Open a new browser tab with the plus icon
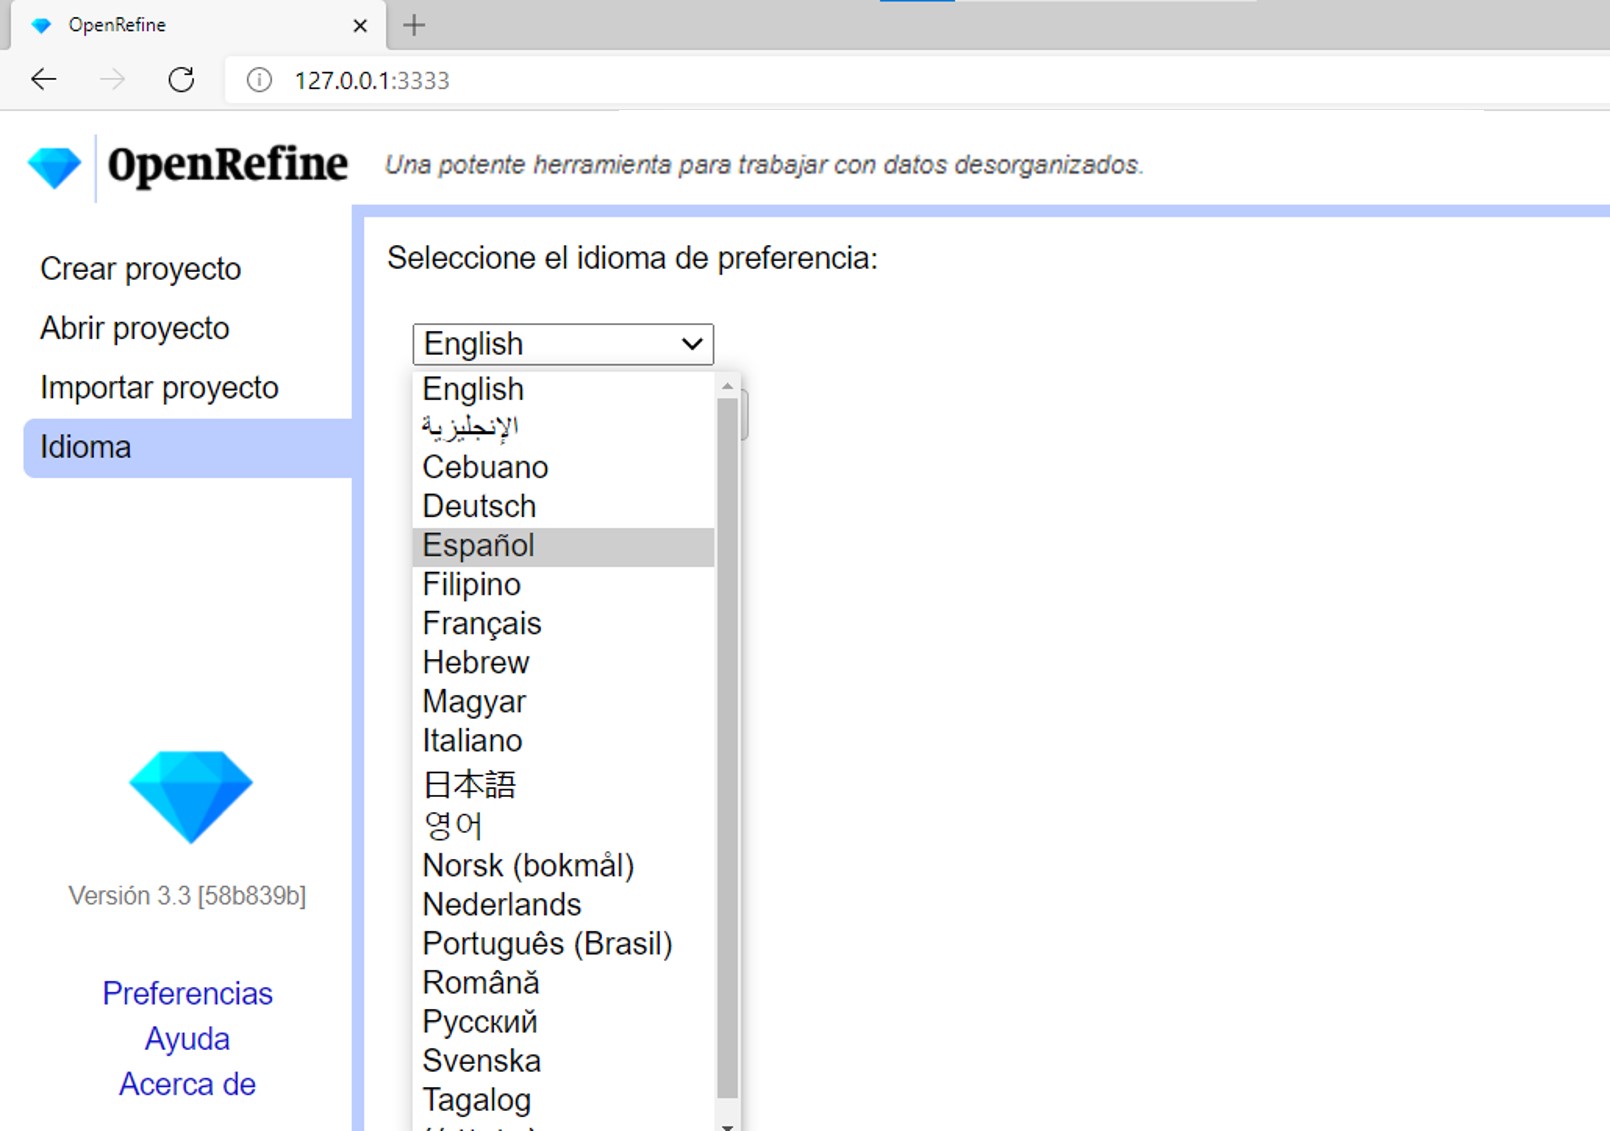This screenshot has height=1131, width=1610. point(414,25)
